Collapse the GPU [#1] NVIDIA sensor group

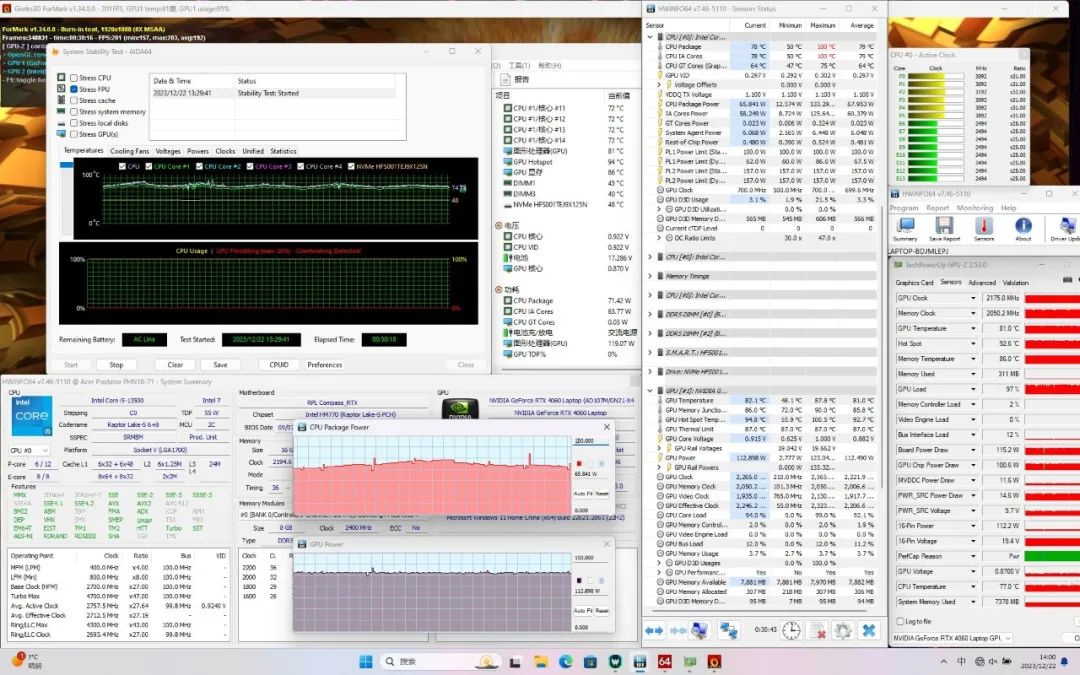tap(650, 391)
